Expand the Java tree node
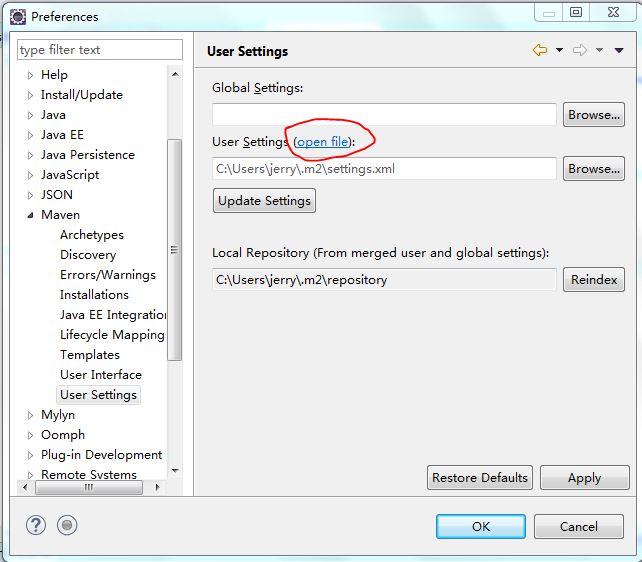 tap(30, 115)
